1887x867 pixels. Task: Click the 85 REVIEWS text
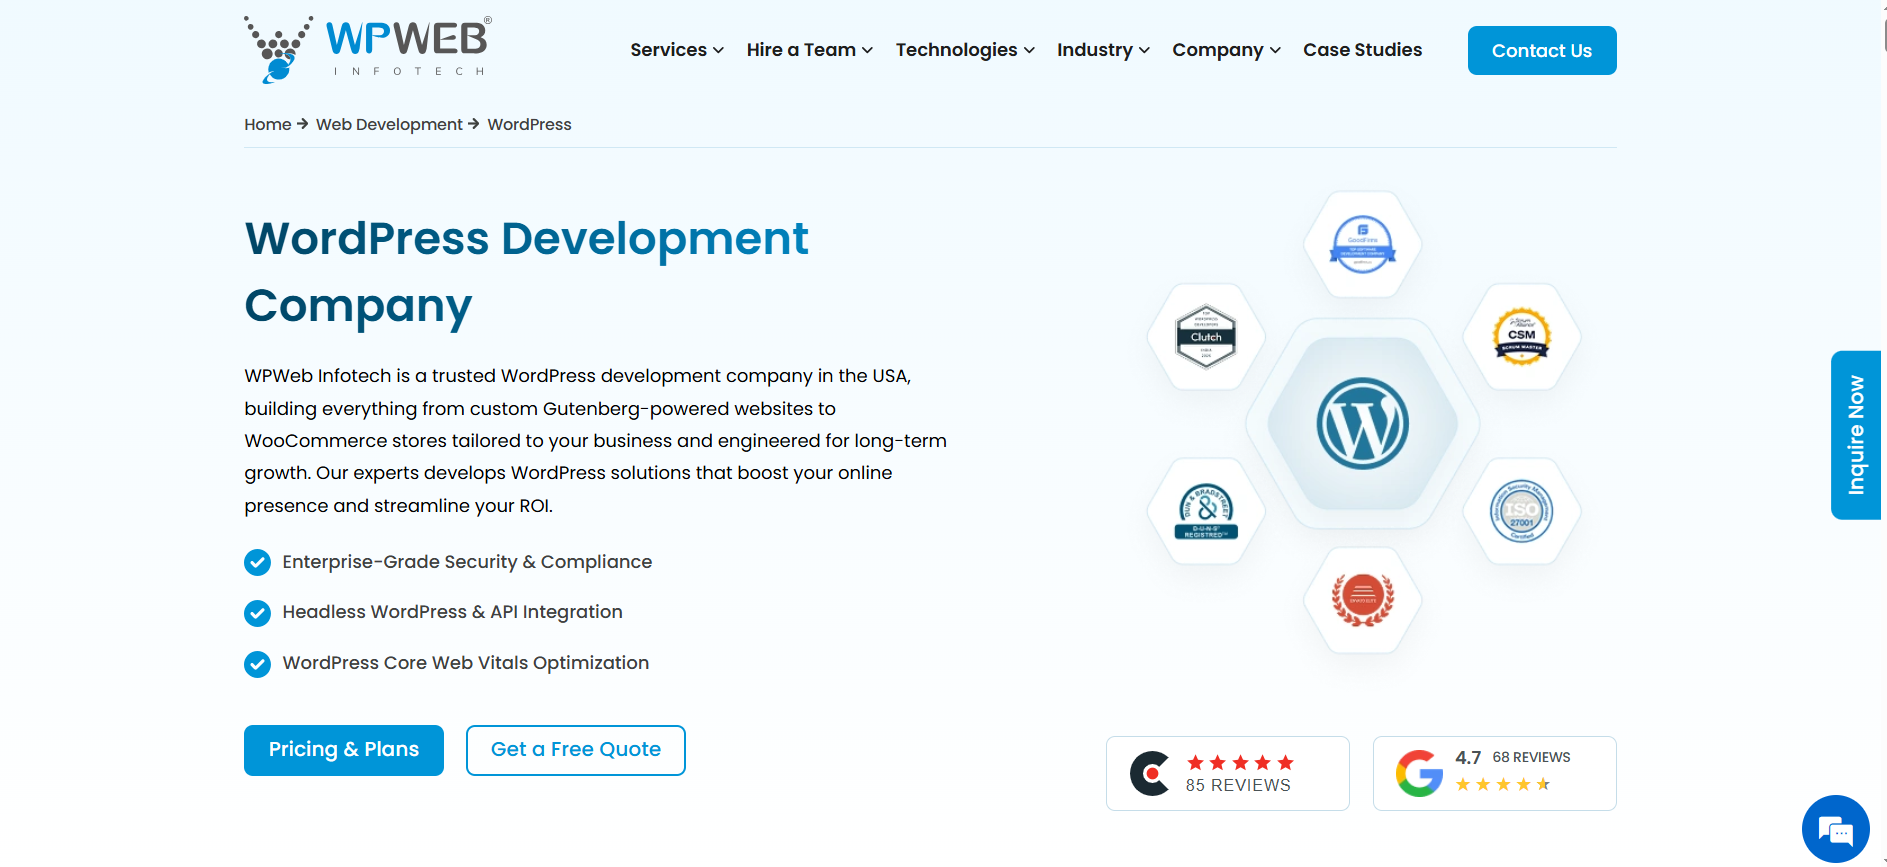(x=1238, y=786)
